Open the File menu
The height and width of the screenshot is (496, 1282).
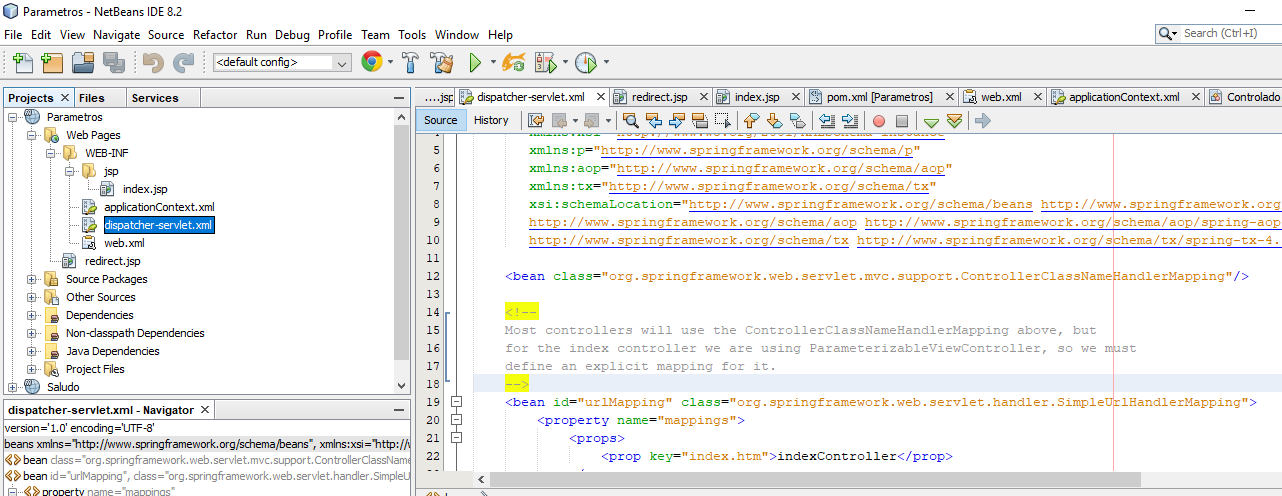(13, 34)
